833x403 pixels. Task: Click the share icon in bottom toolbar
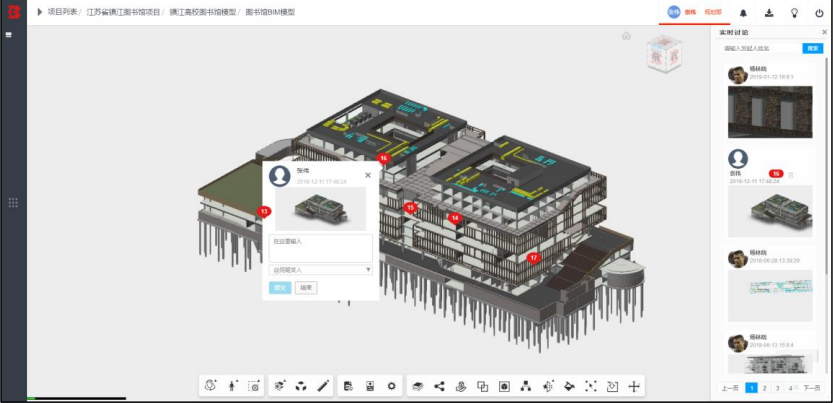[x=439, y=386]
